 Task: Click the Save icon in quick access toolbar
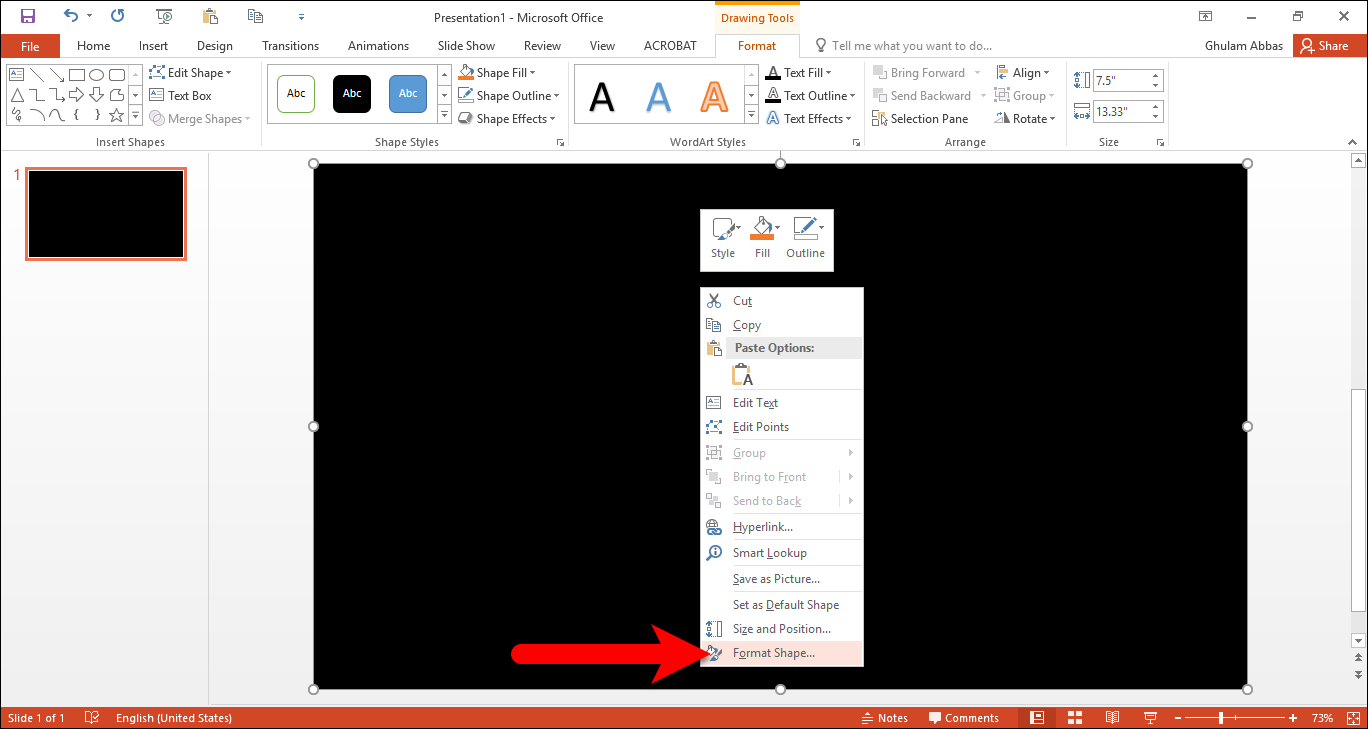pyautogui.click(x=28, y=16)
